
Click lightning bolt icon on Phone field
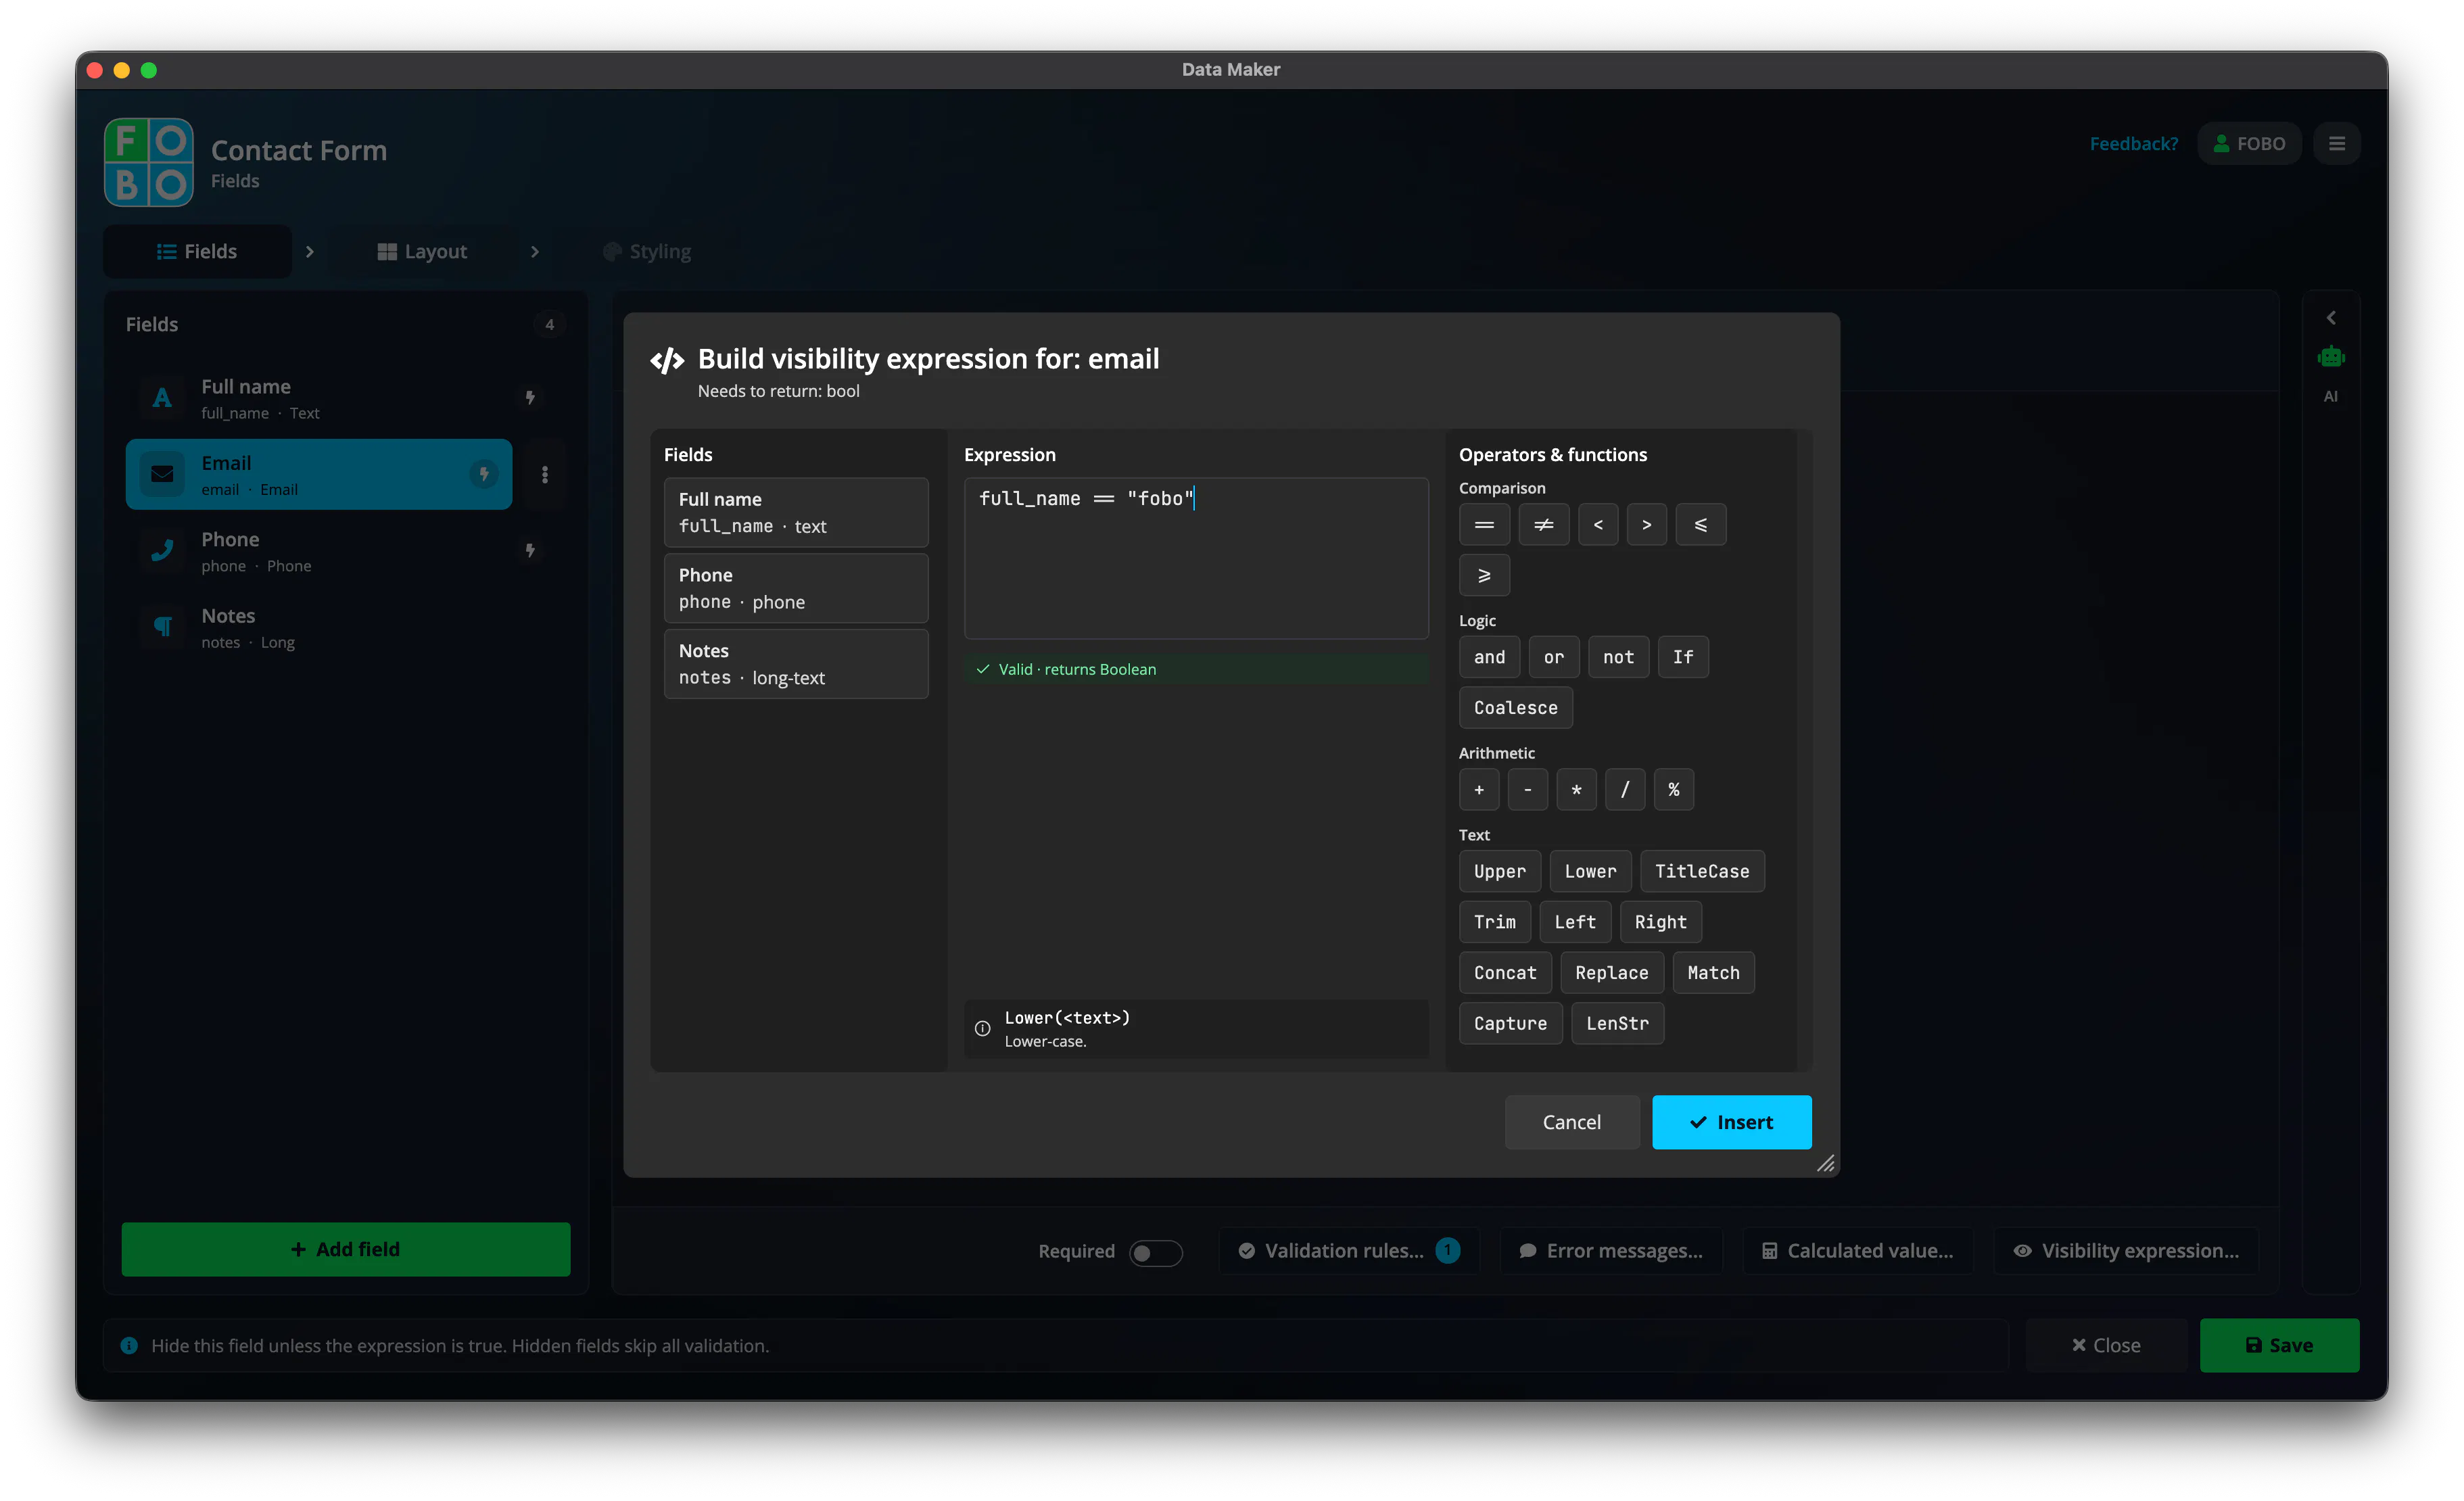530,550
